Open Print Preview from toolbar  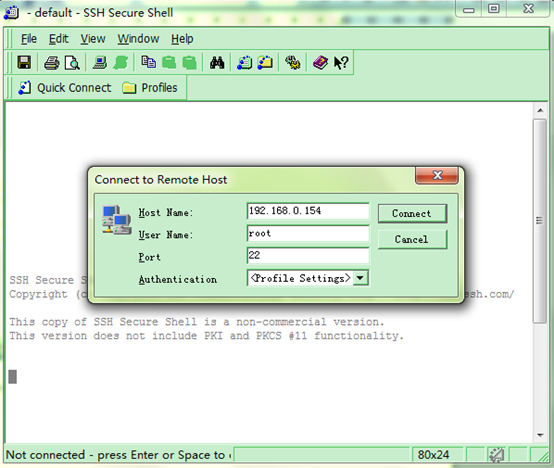click(x=72, y=63)
